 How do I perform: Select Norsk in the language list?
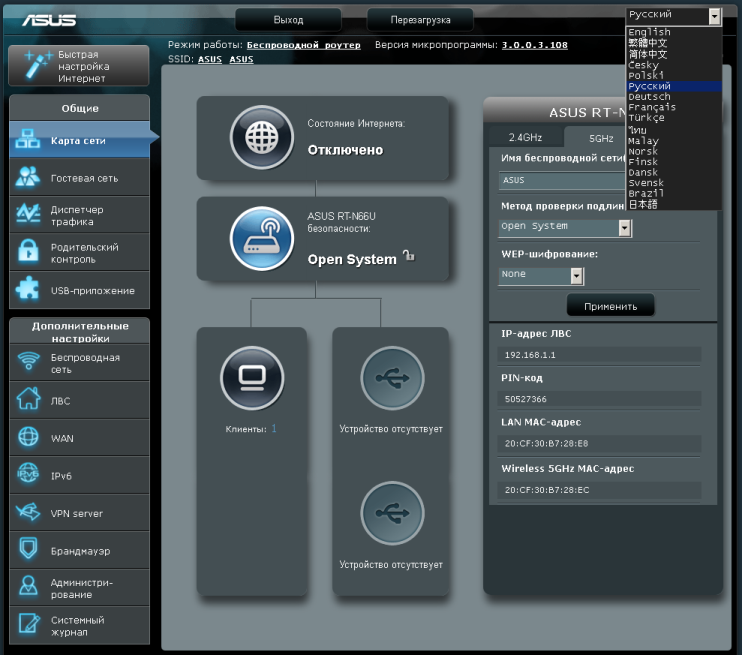point(674,151)
